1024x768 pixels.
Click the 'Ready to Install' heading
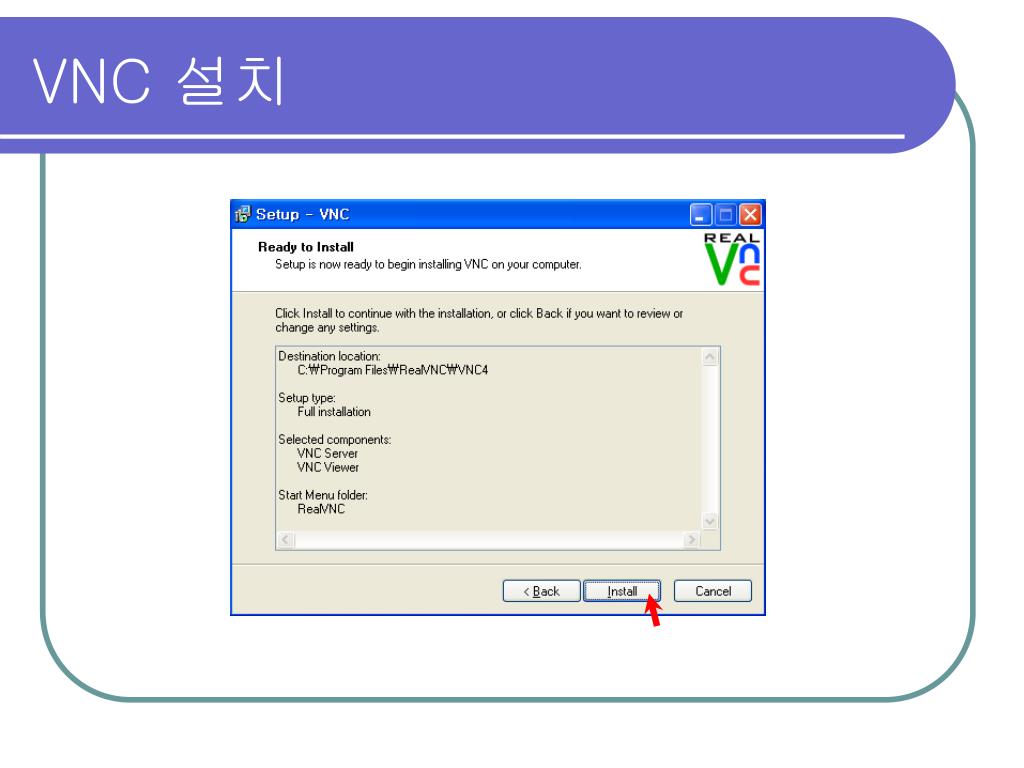pyautogui.click(x=306, y=247)
